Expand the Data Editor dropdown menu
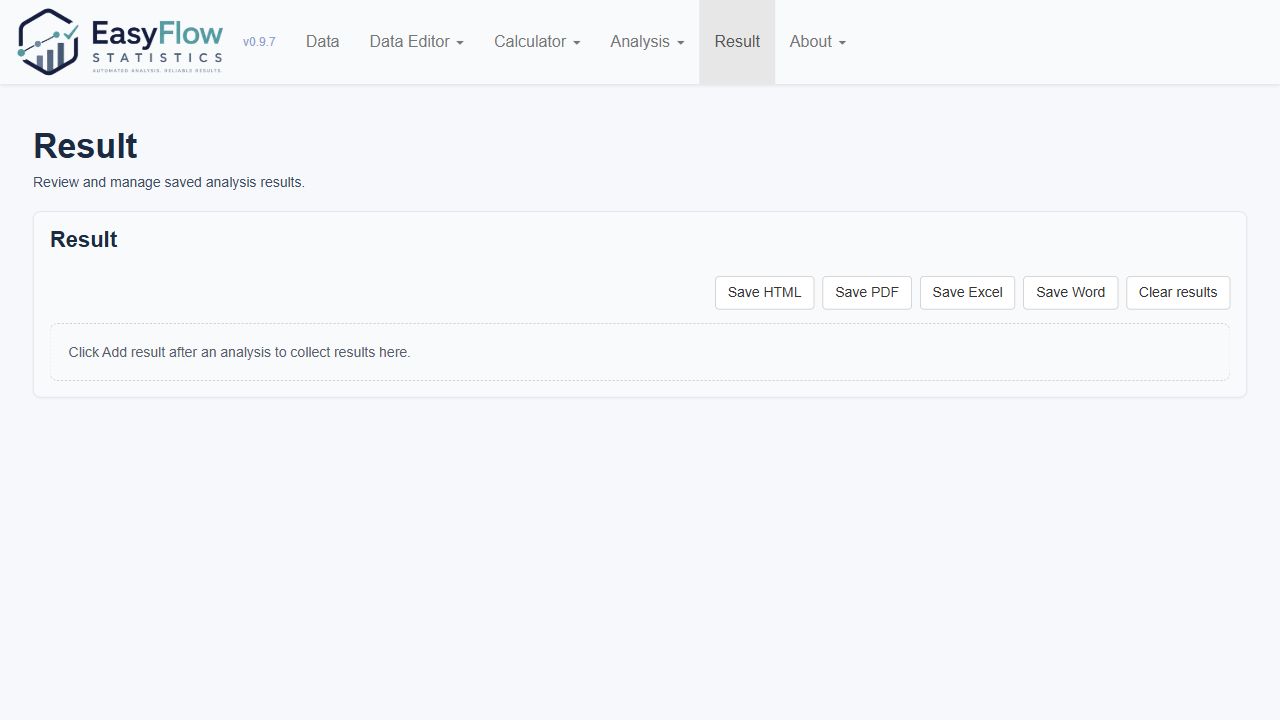This screenshot has height=720, width=1280. (416, 42)
